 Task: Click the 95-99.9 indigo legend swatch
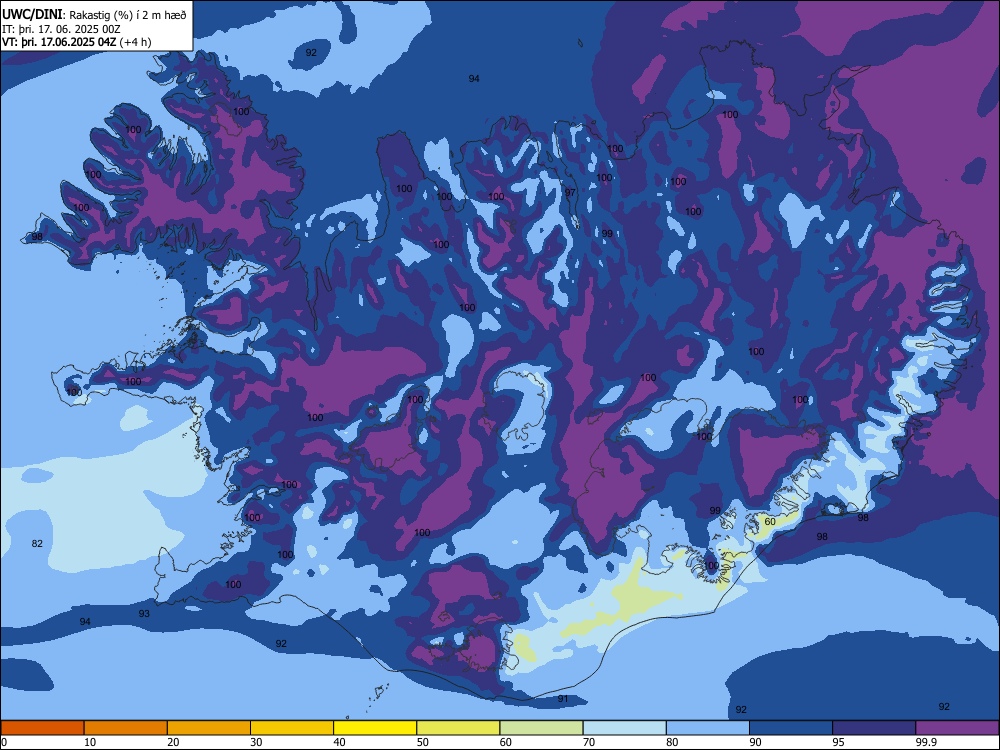click(874, 728)
